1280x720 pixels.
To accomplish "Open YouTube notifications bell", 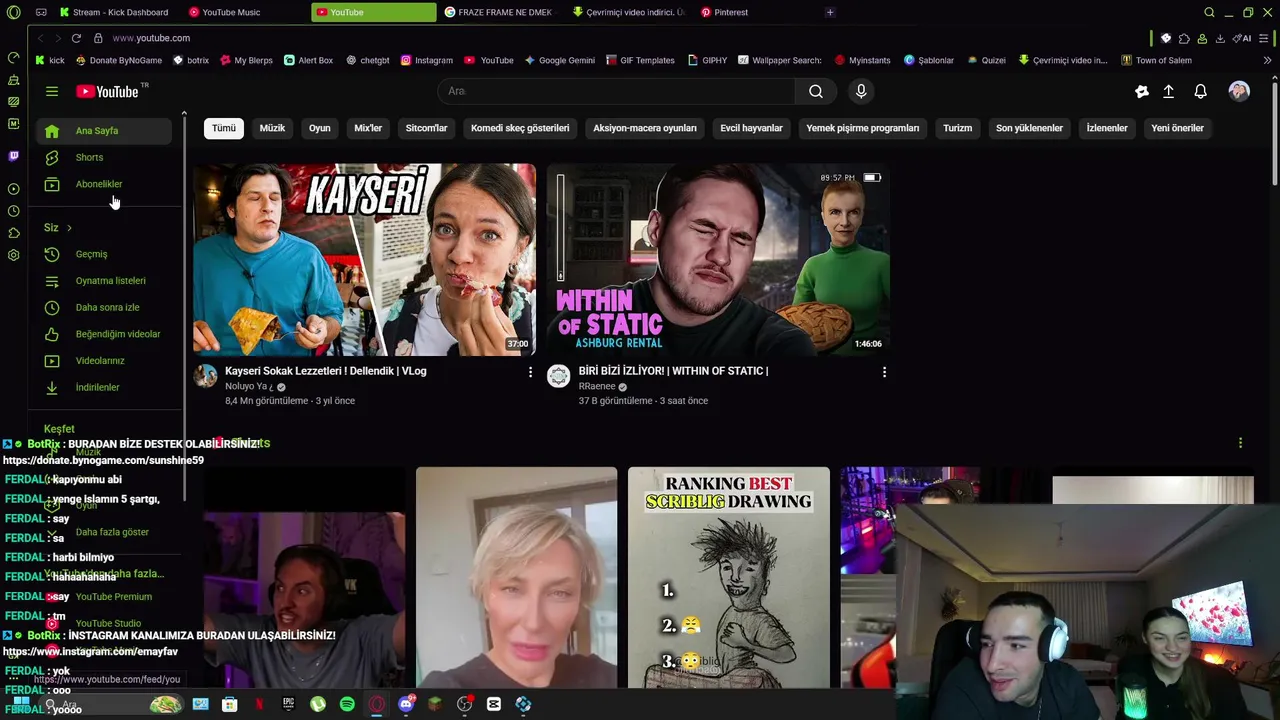I will click(1201, 91).
